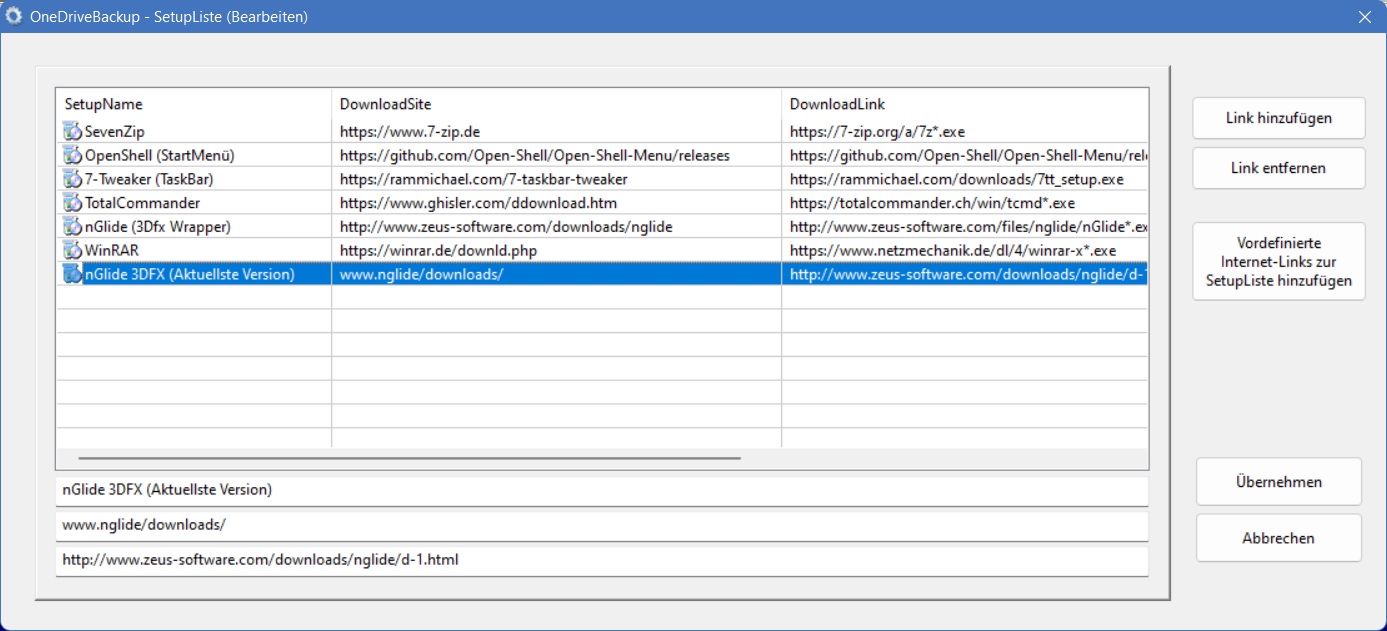Image resolution: width=1387 pixels, height=631 pixels.
Task: Click the OpenShell row DownloadLink cell
Action: coord(965,155)
